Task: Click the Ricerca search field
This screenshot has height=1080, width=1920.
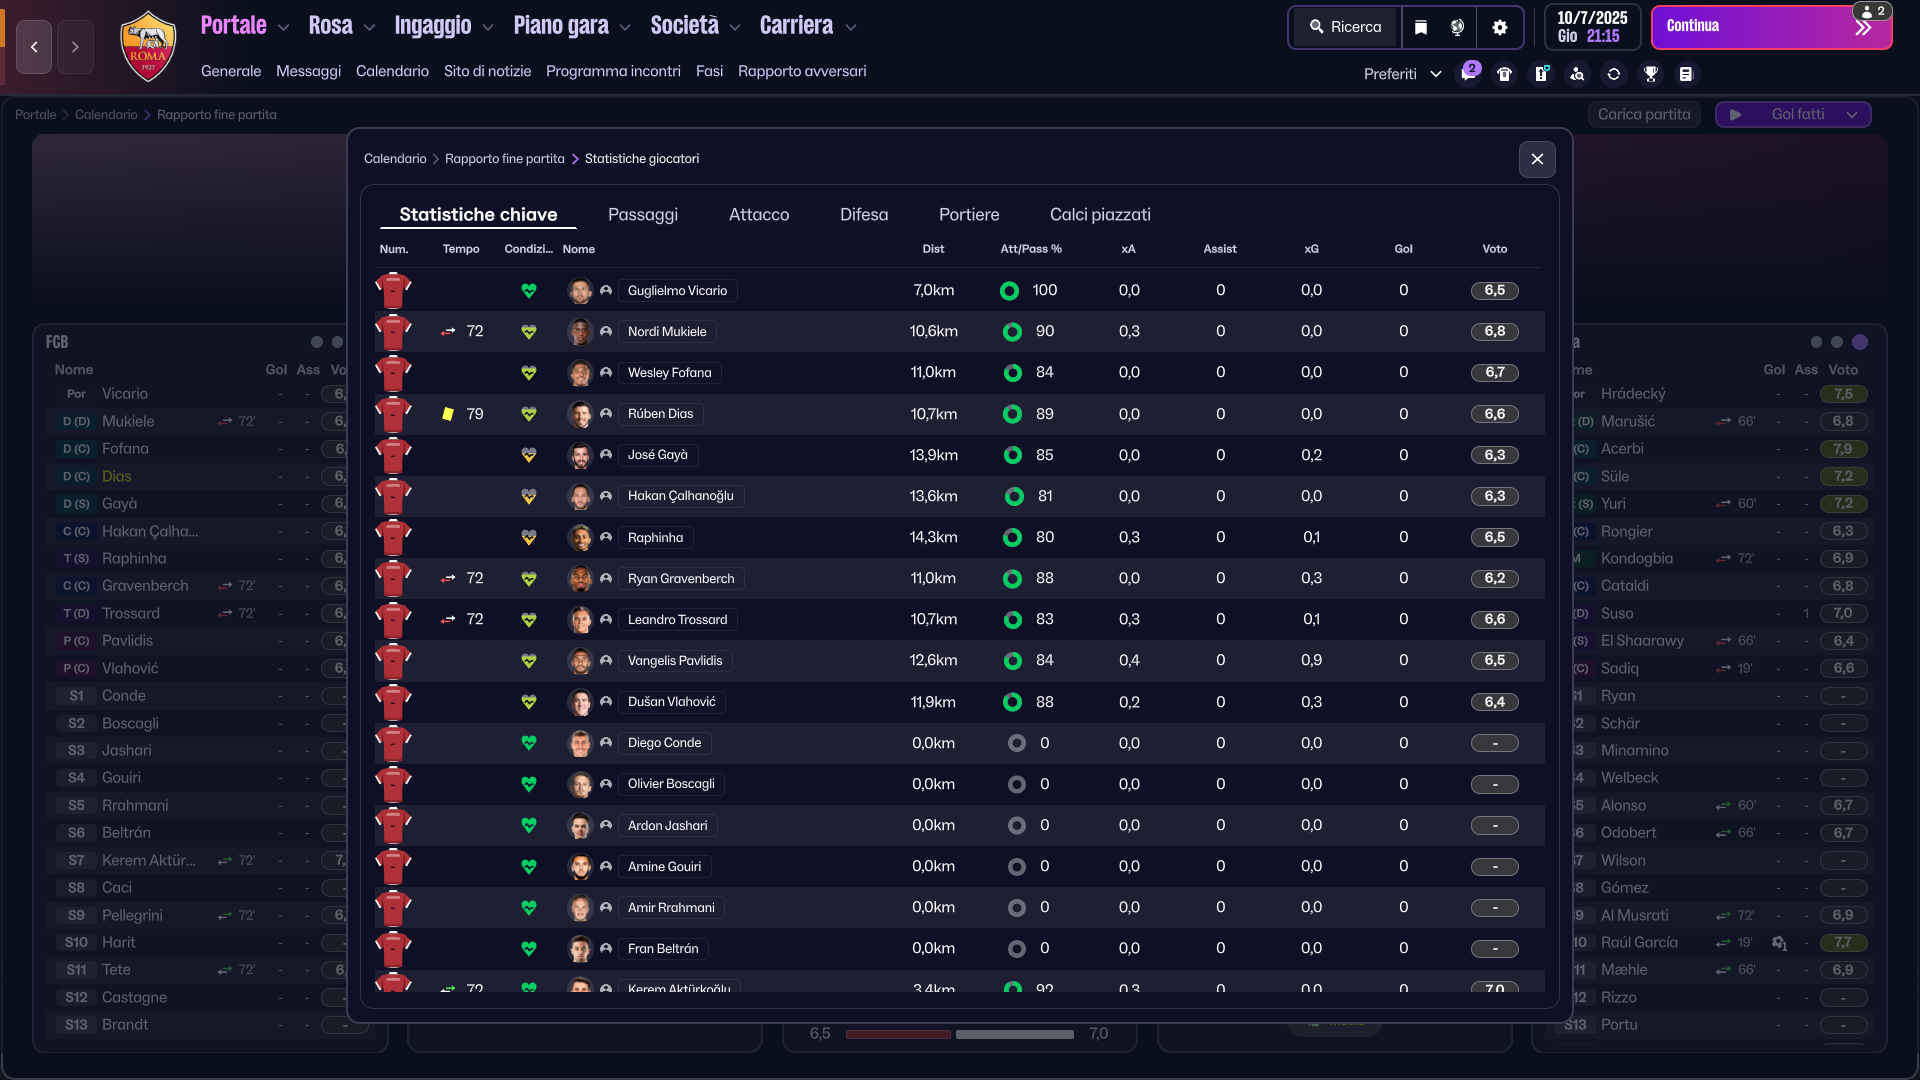Action: point(1345,28)
